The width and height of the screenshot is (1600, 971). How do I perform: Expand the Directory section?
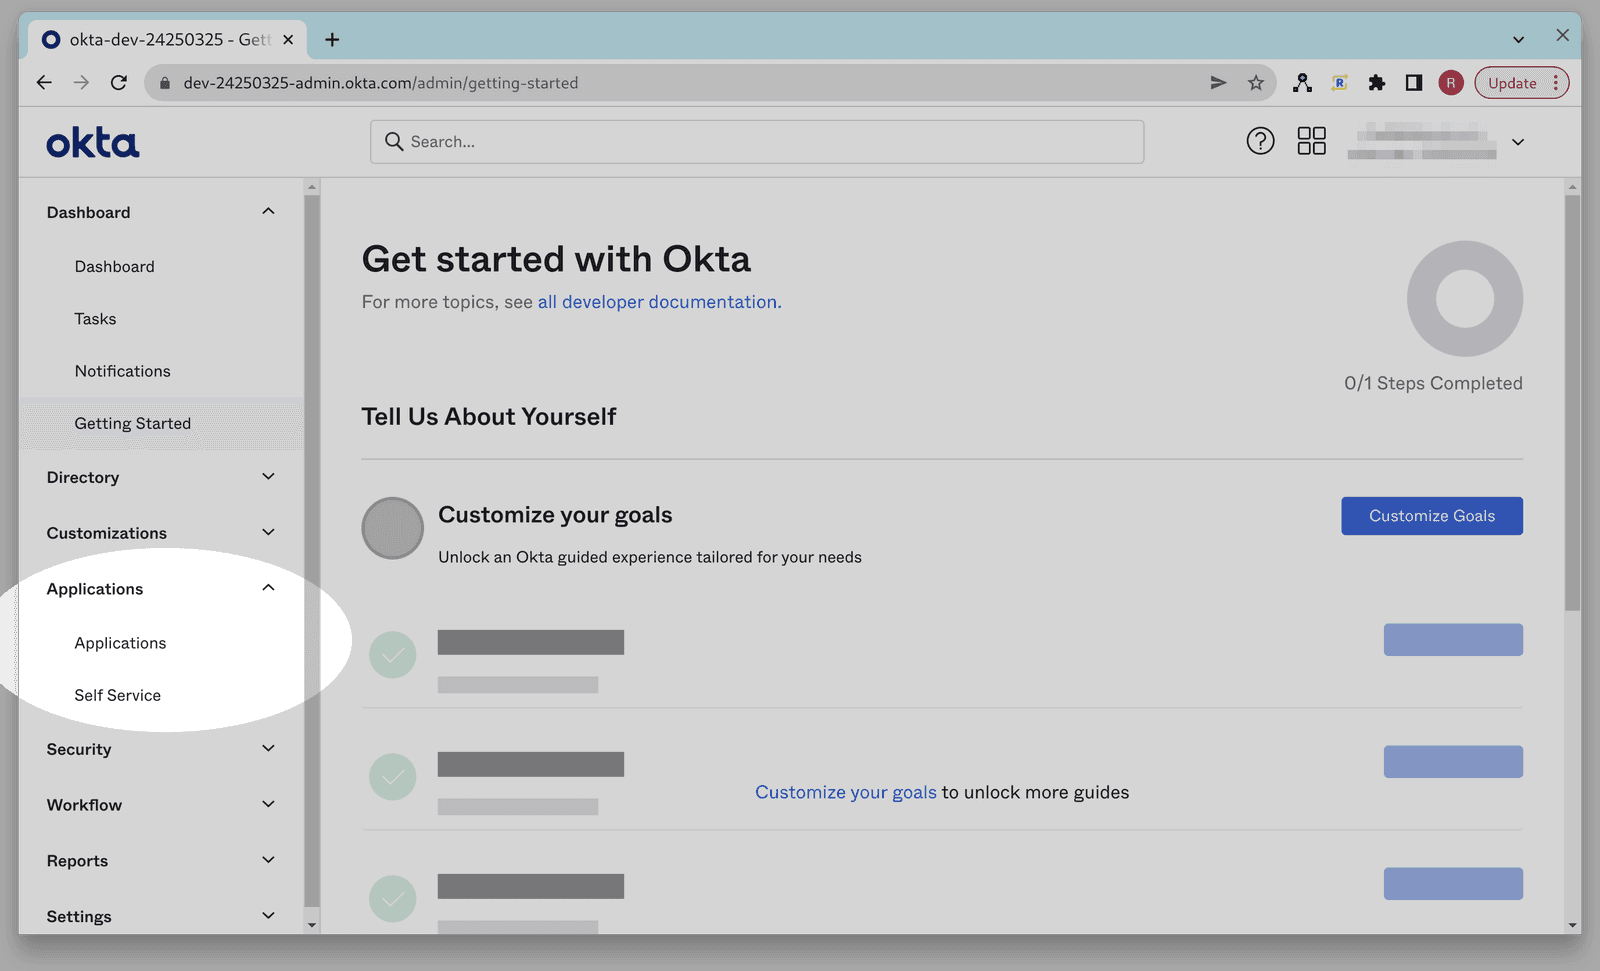tap(268, 476)
